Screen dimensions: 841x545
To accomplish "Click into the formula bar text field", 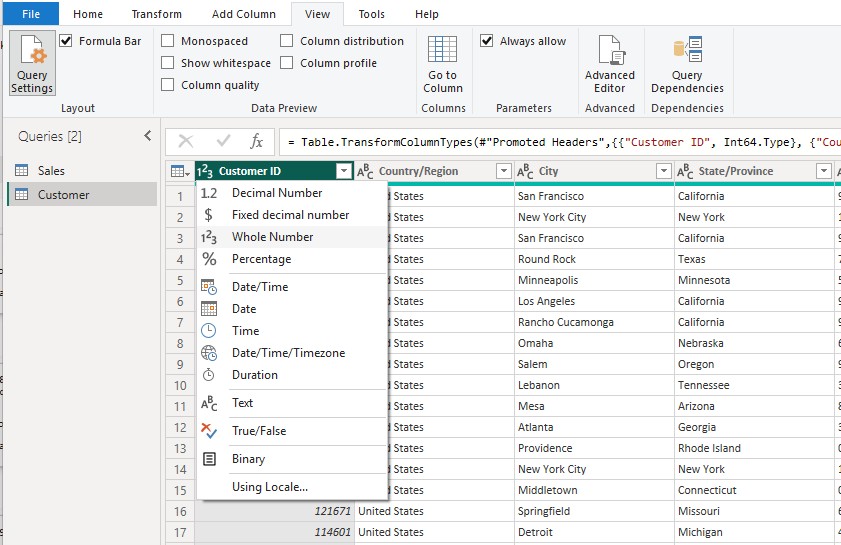I will pos(560,142).
